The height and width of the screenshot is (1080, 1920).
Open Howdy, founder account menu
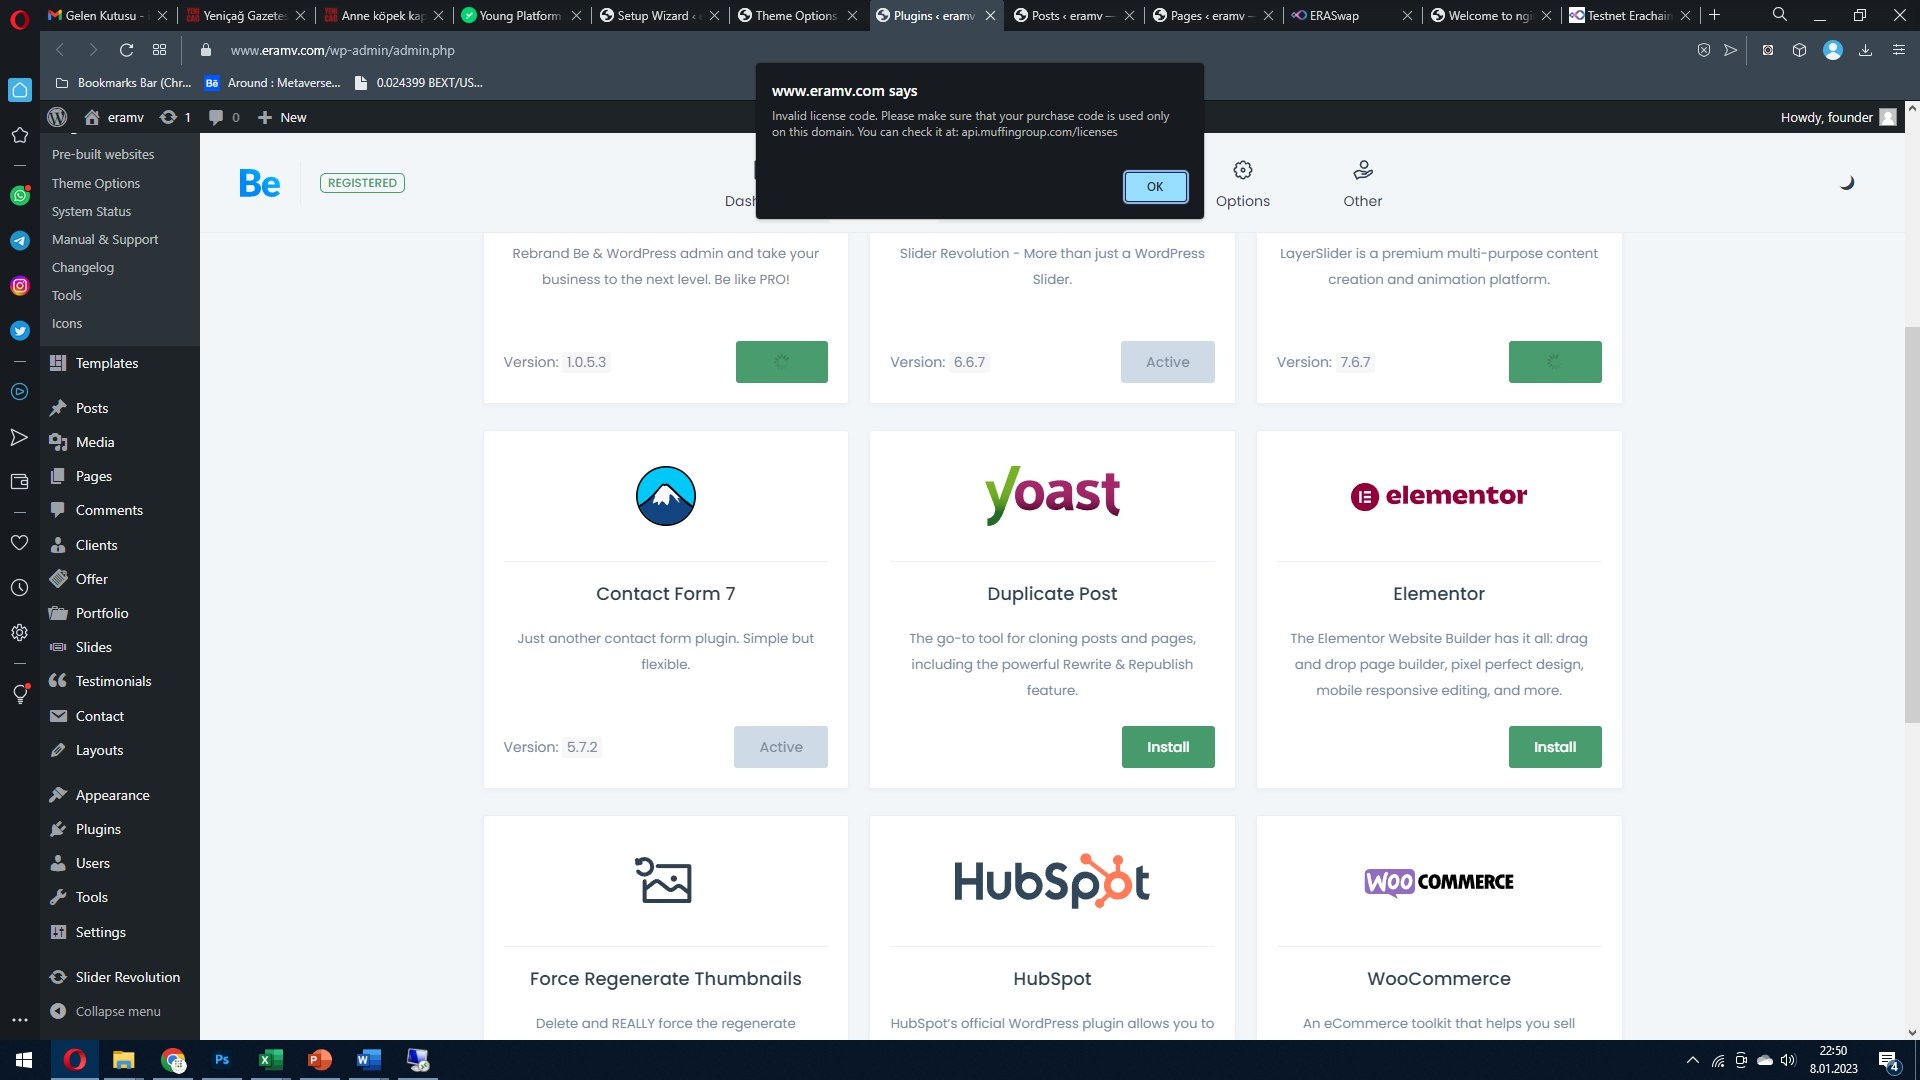click(1838, 117)
